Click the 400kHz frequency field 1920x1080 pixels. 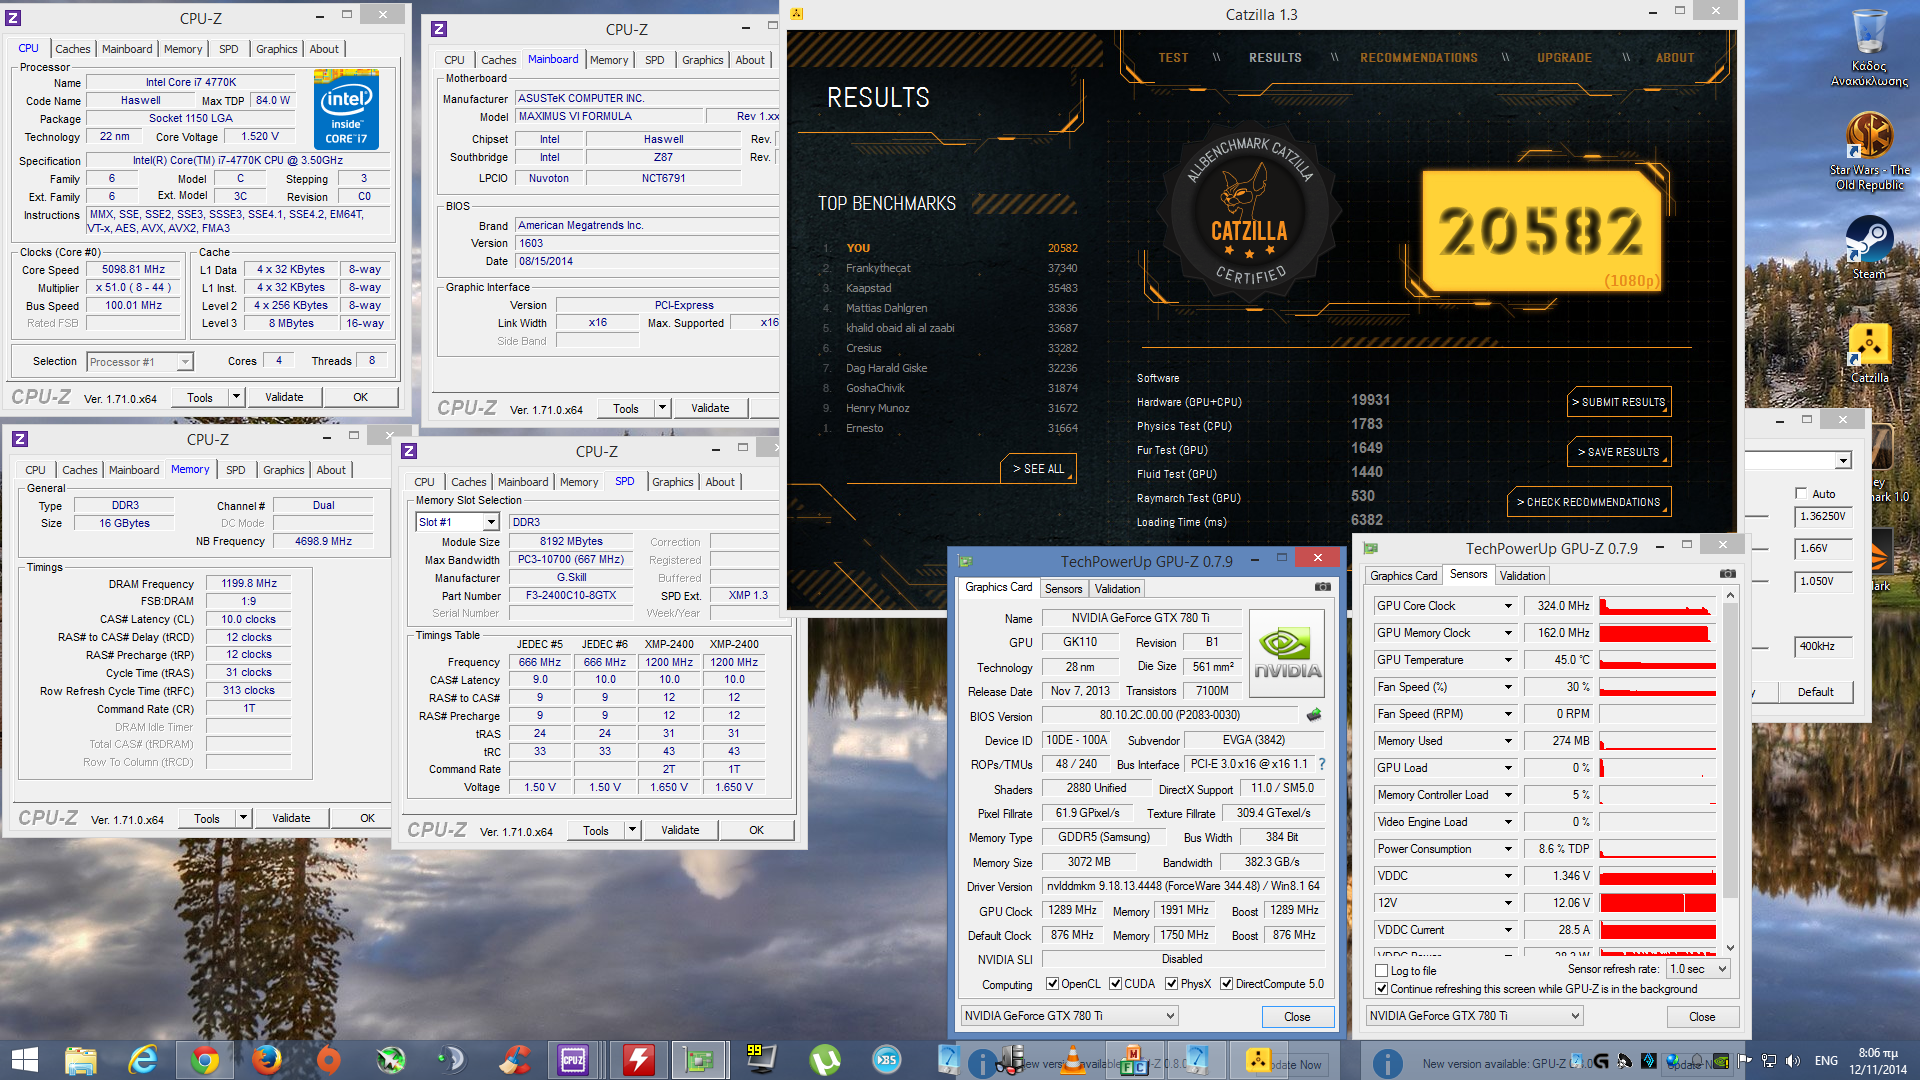pyautogui.click(x=1824, y=647)
